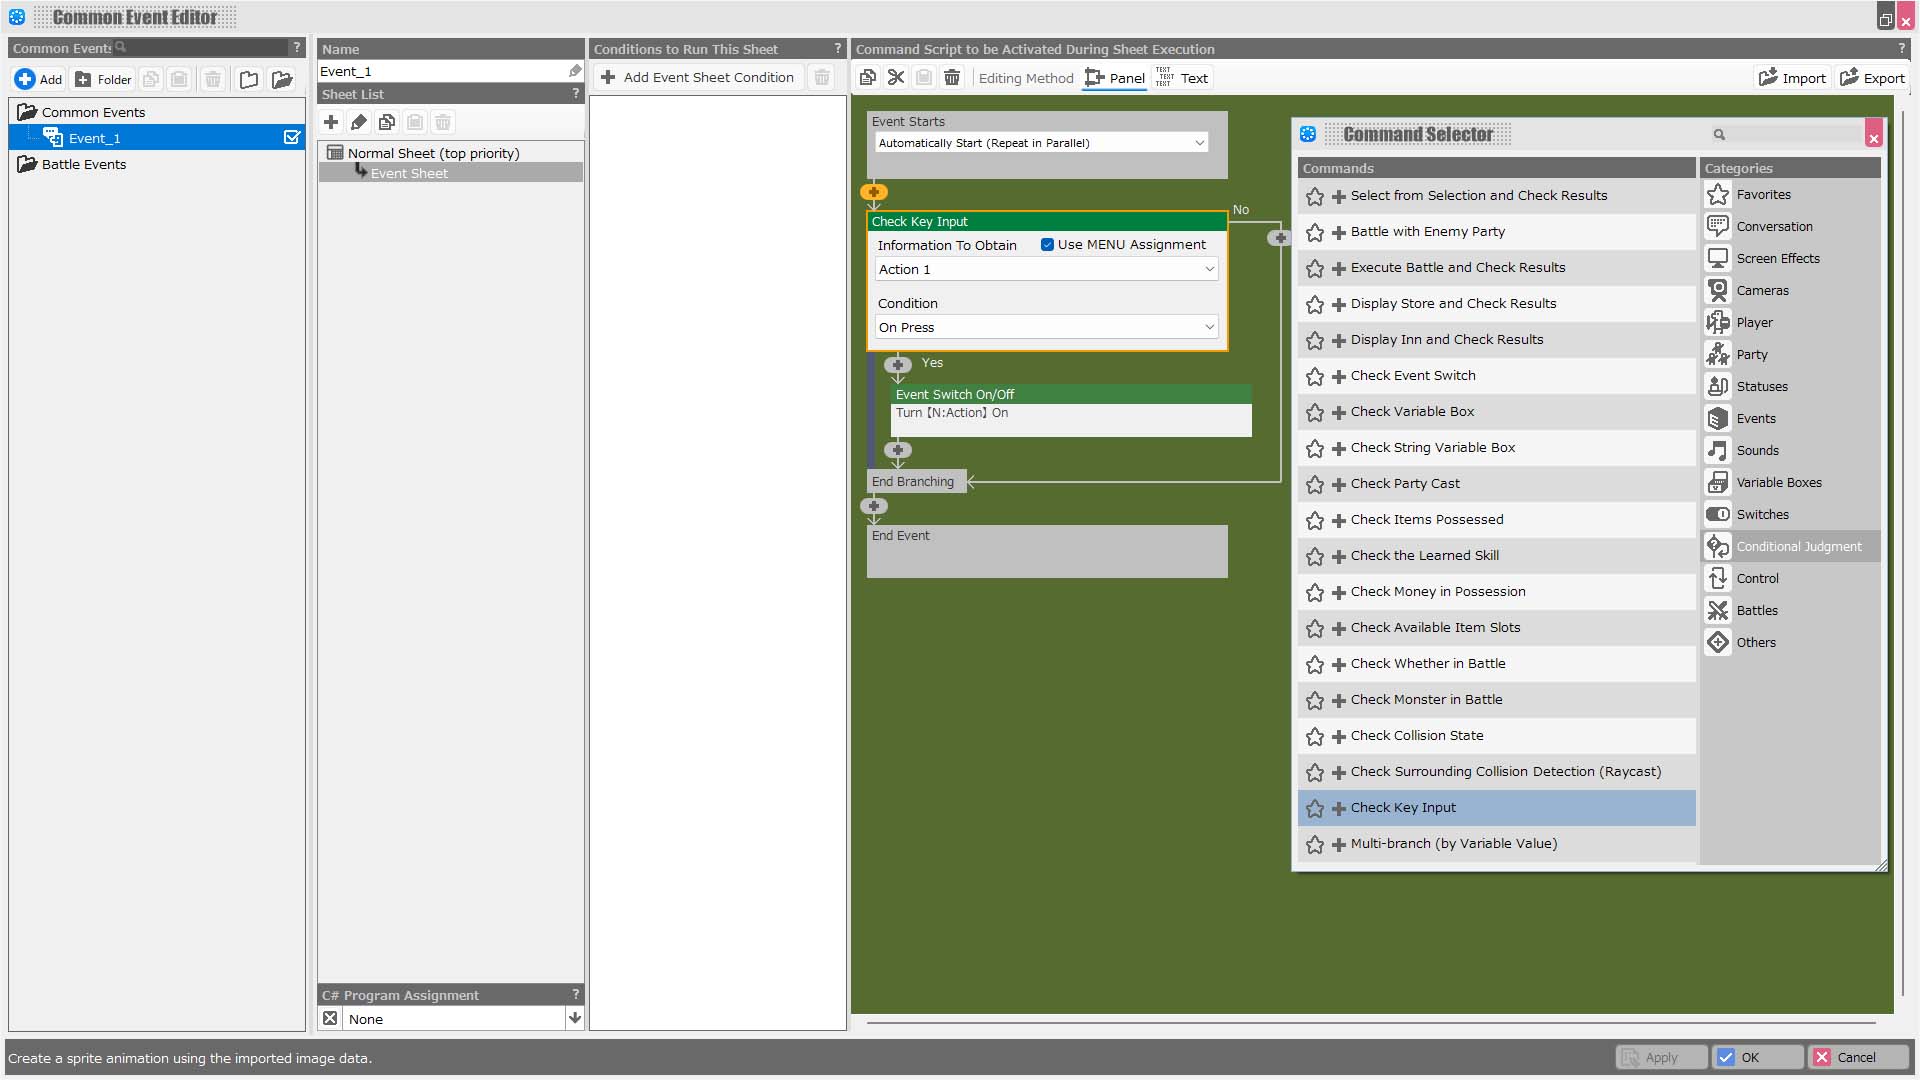Open the Conversation category
This screenshot has height=1080, width=1920.
pos(1791,227)
